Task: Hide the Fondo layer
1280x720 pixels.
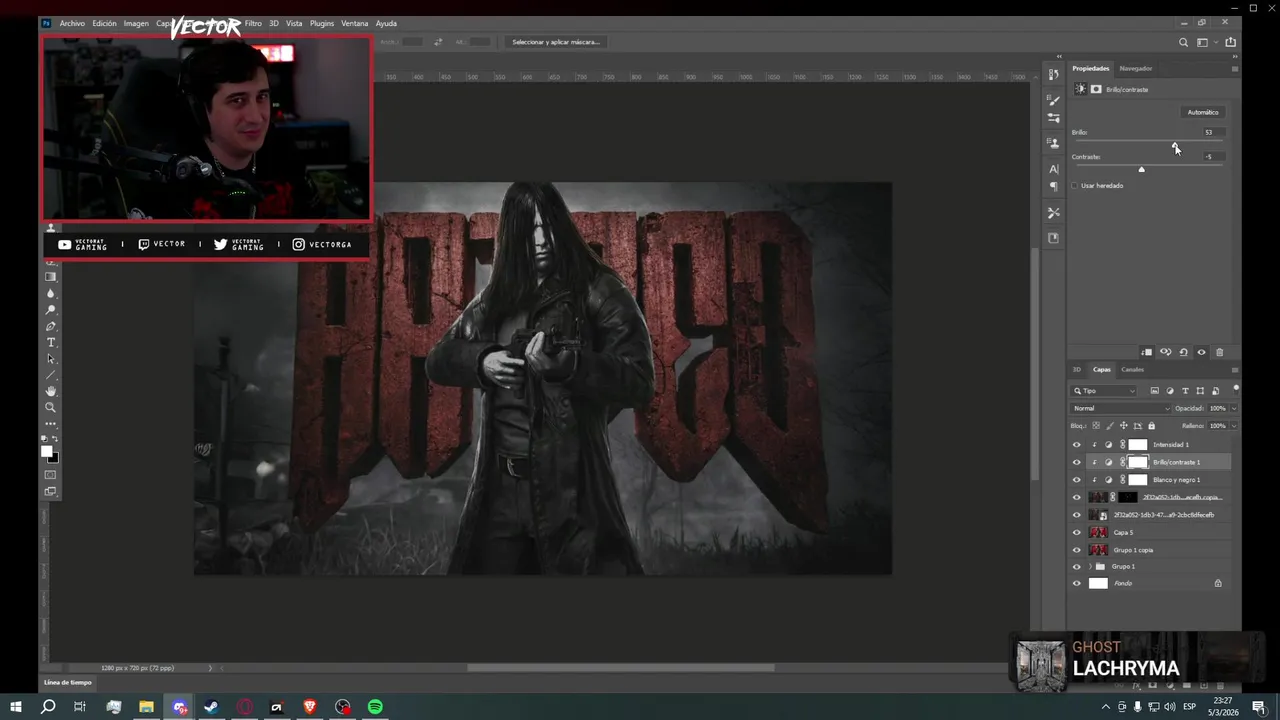Action: 1077,583
